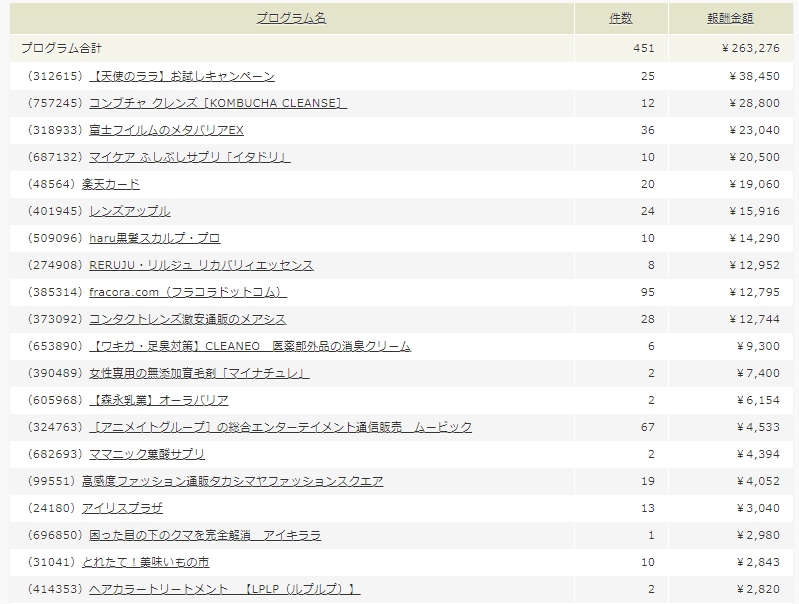
Task: Select reward amount ¥4,052
Action: (758, 482)
